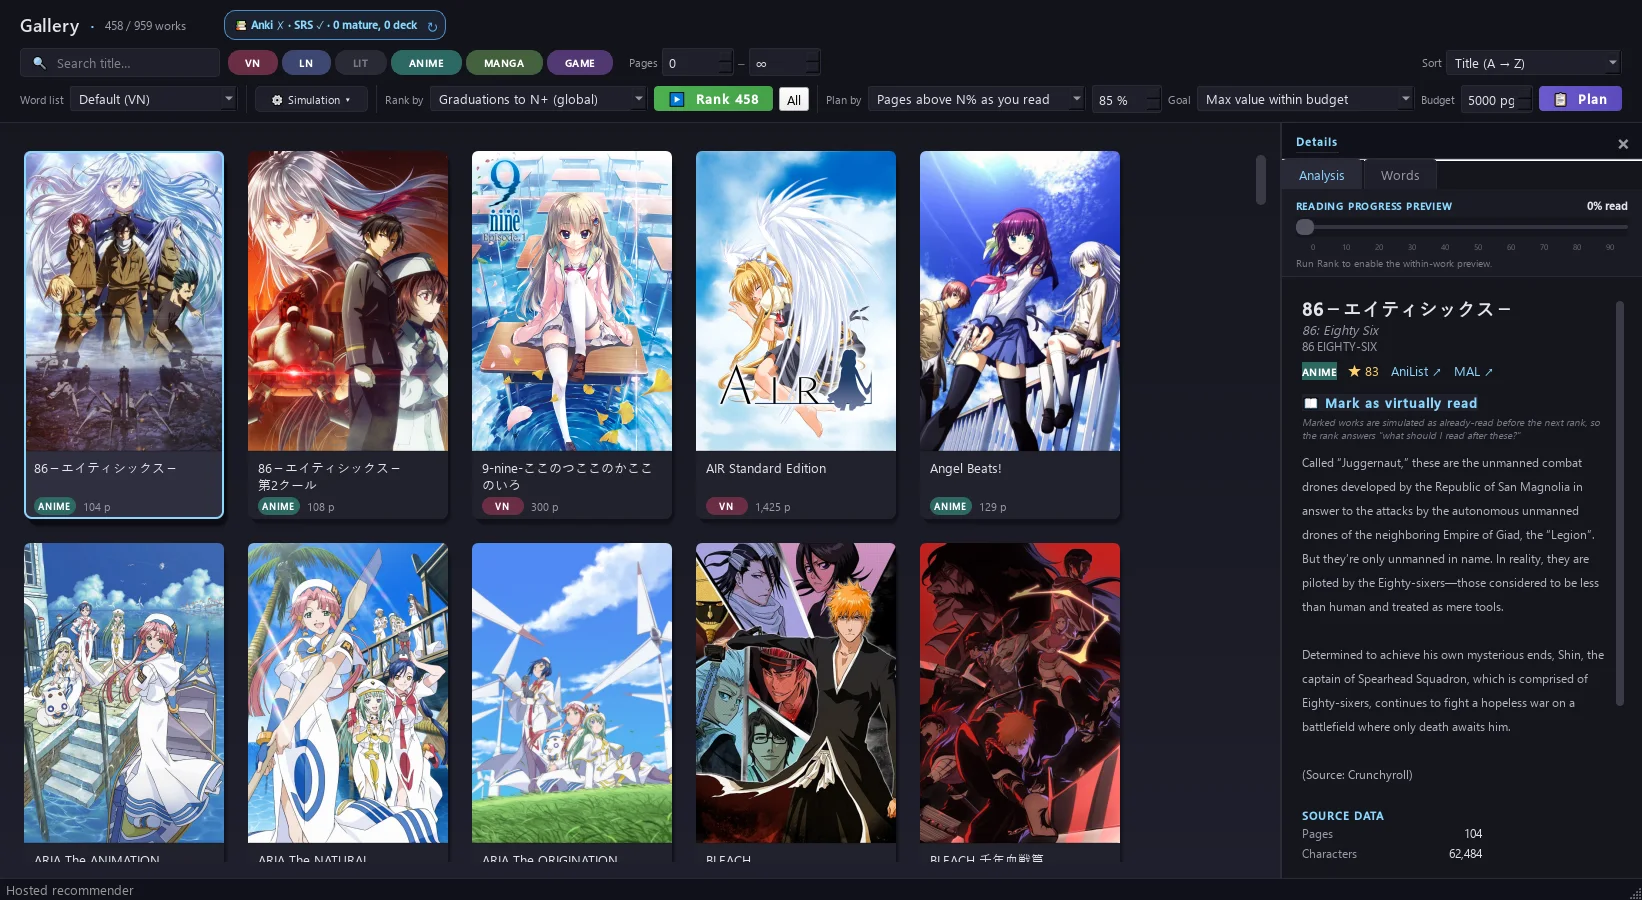Click the Budget 5000 pg field
1642x900 pixels.
[x=1496, y=100]
